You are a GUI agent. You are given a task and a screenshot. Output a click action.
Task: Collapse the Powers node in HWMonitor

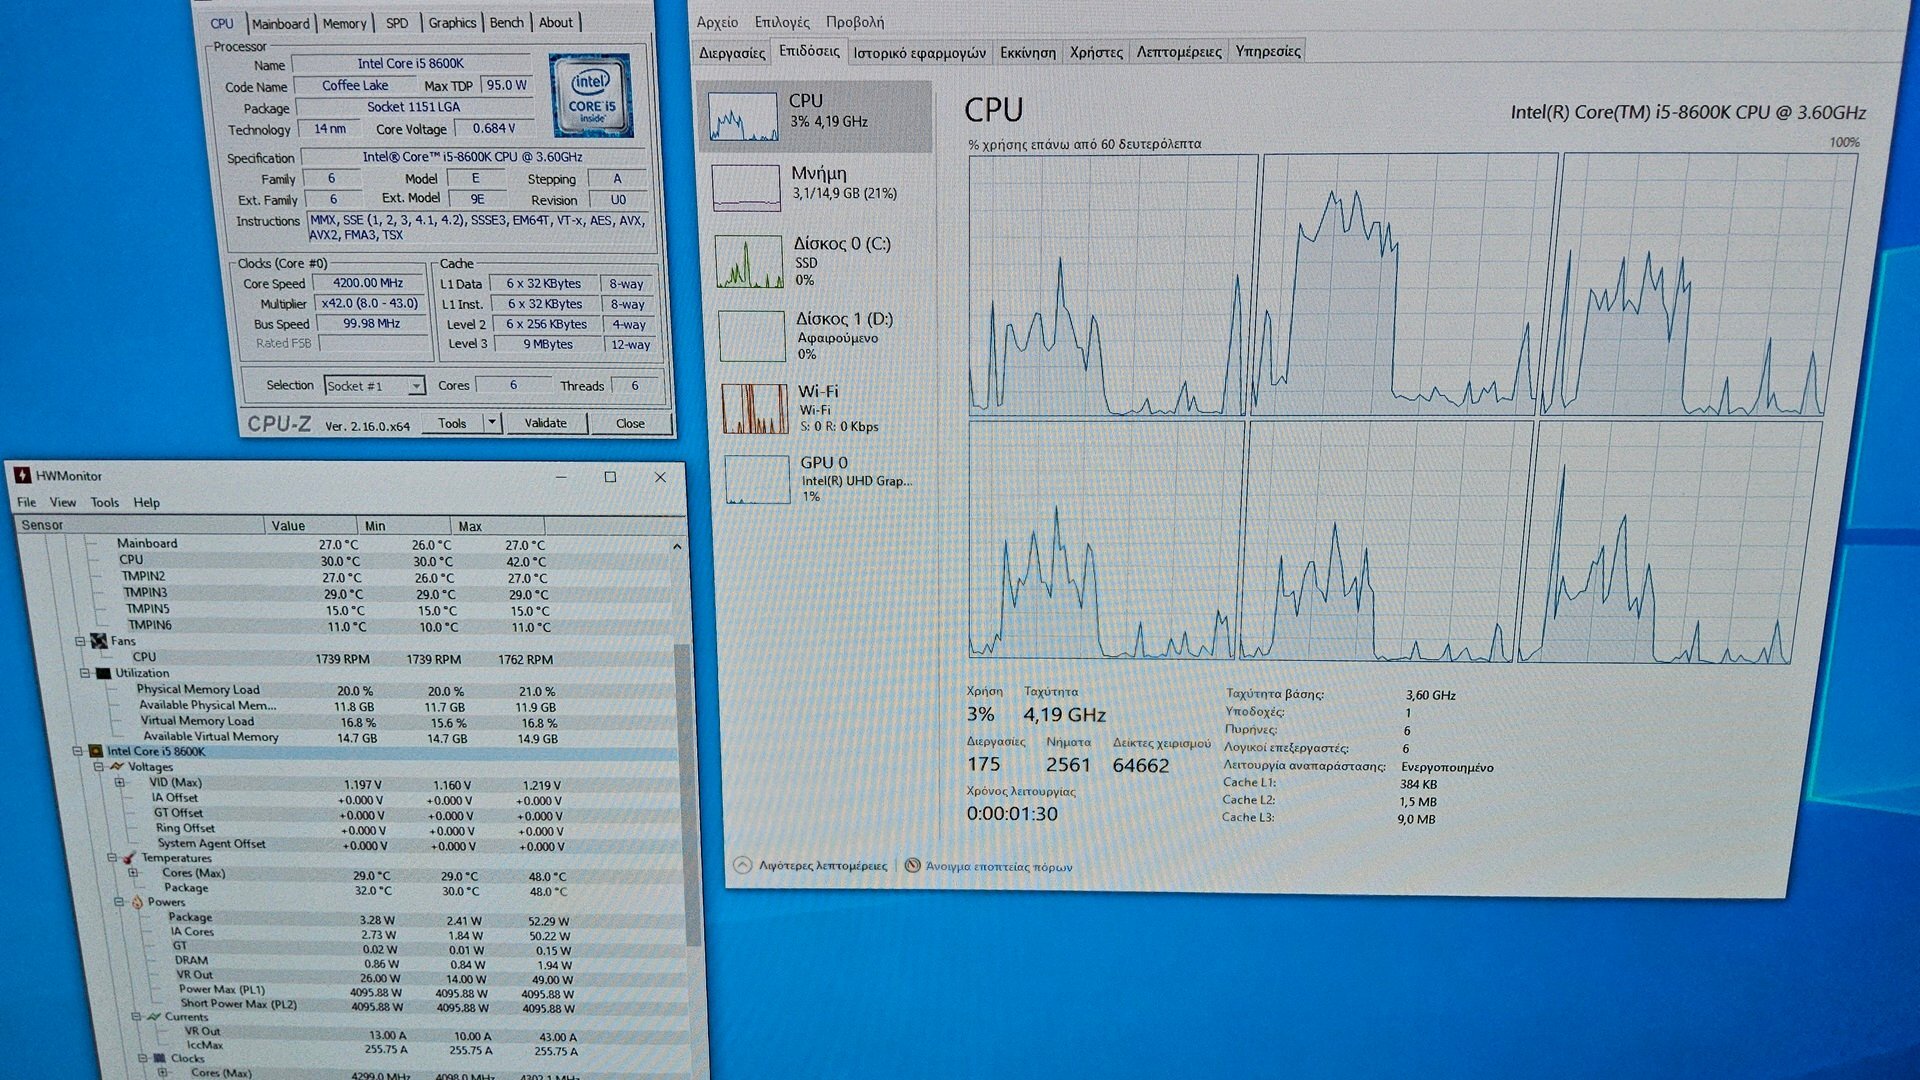(x=119, y=902)
